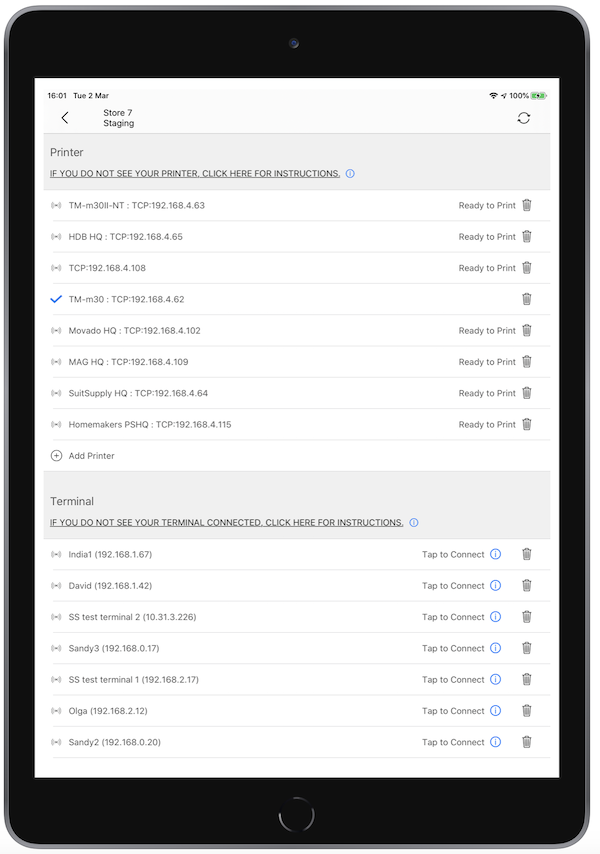This screenshot has height=854, width=600.
Task: Show info for Sandy3 terminal
Action: (495, 648)
